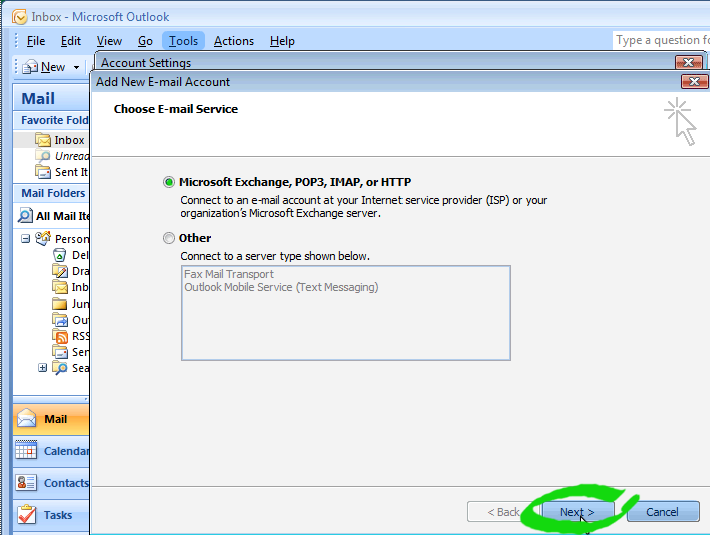Open the Help menu
This screenshot has height=535, width=710.
coord(282,41)
